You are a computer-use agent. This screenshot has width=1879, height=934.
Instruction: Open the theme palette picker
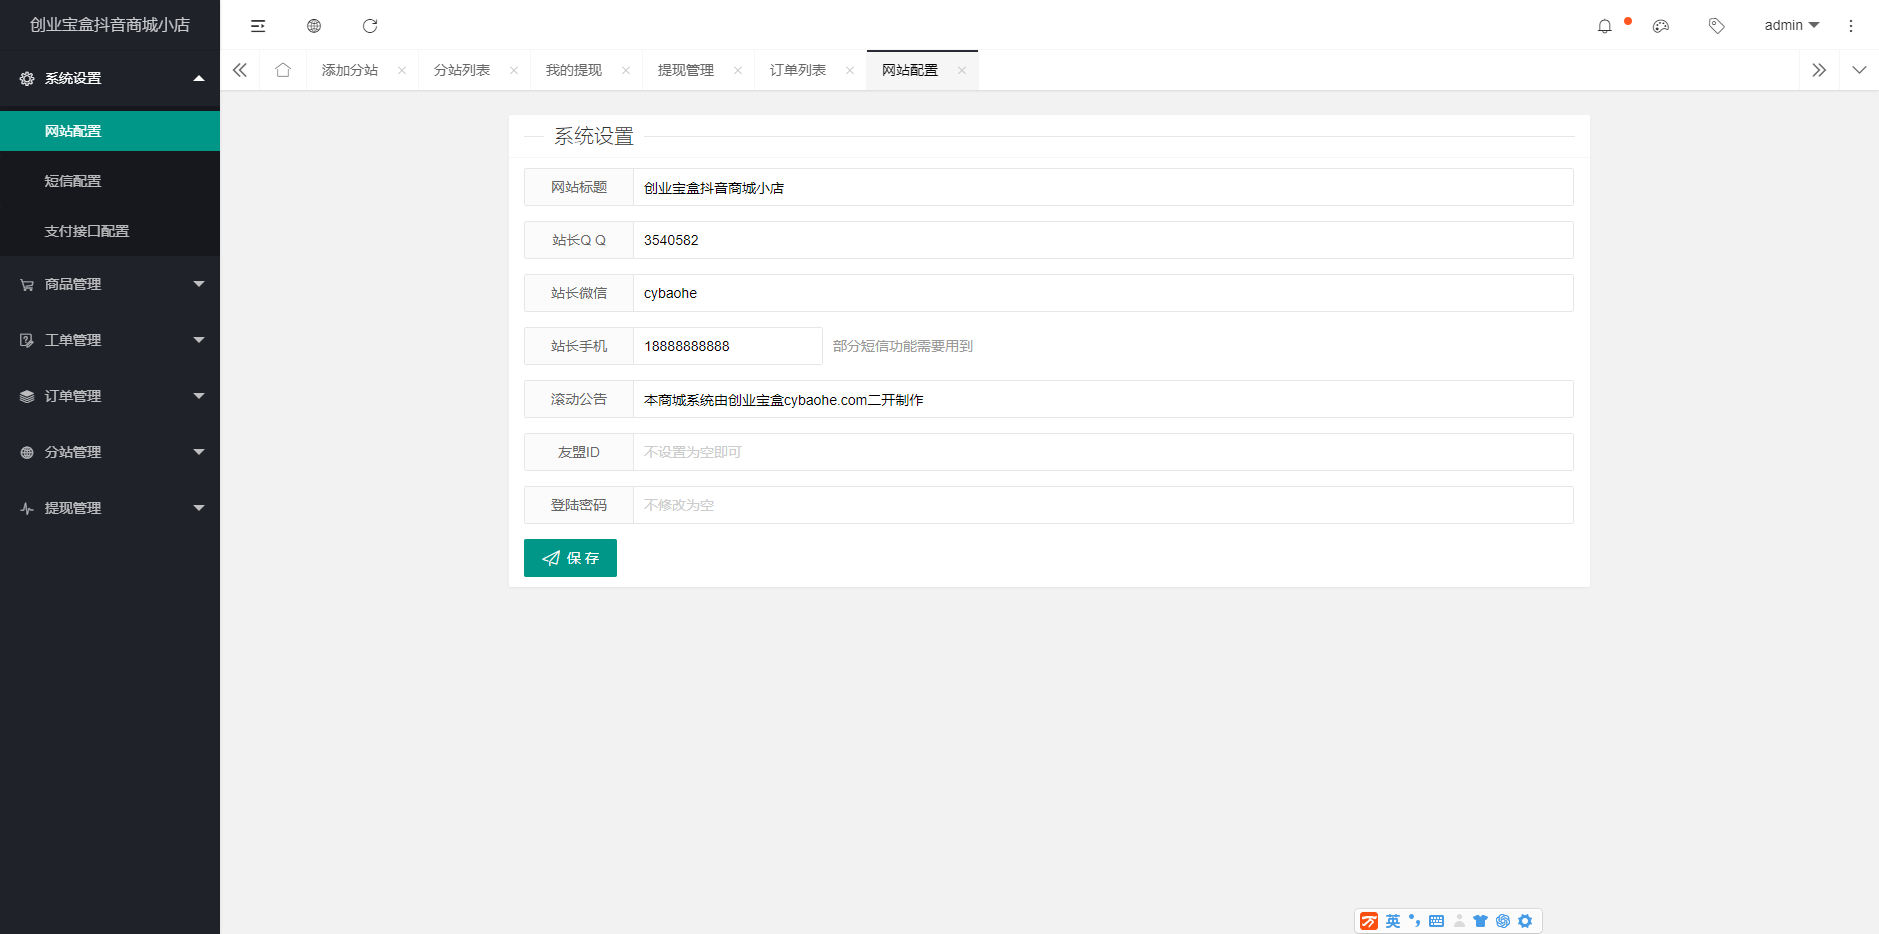point(1661,25)
